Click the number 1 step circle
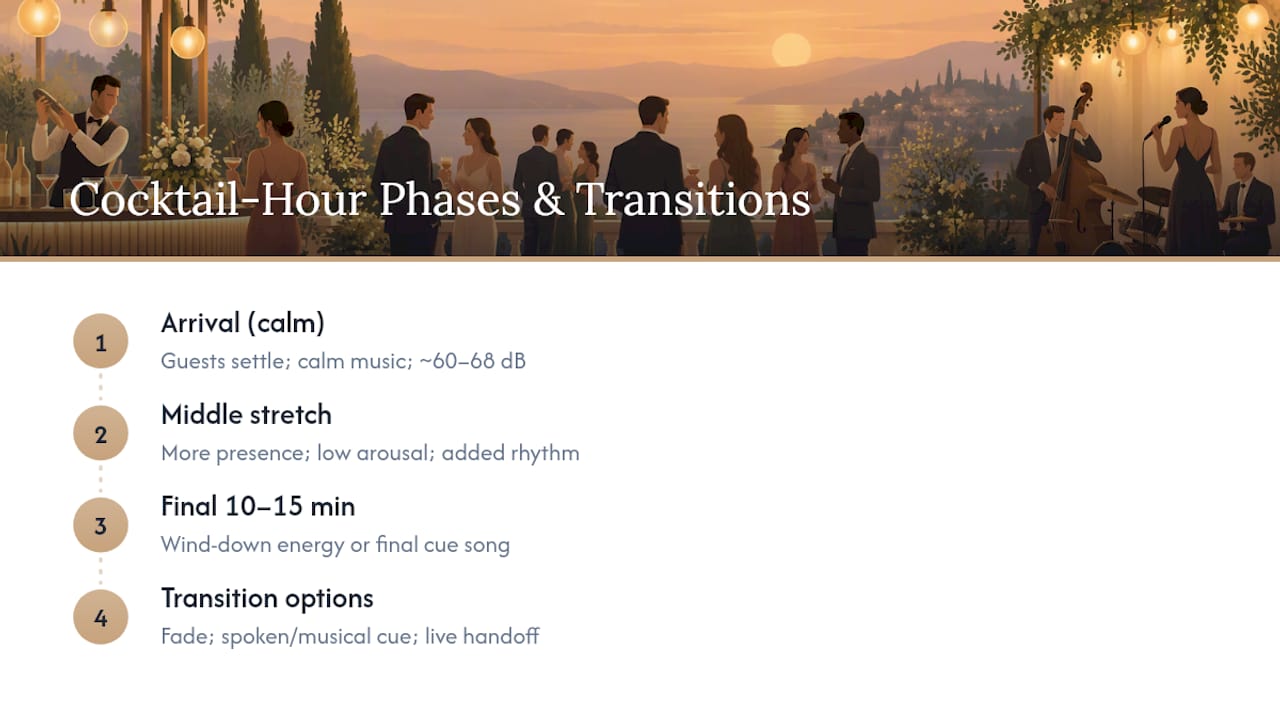 100,342
